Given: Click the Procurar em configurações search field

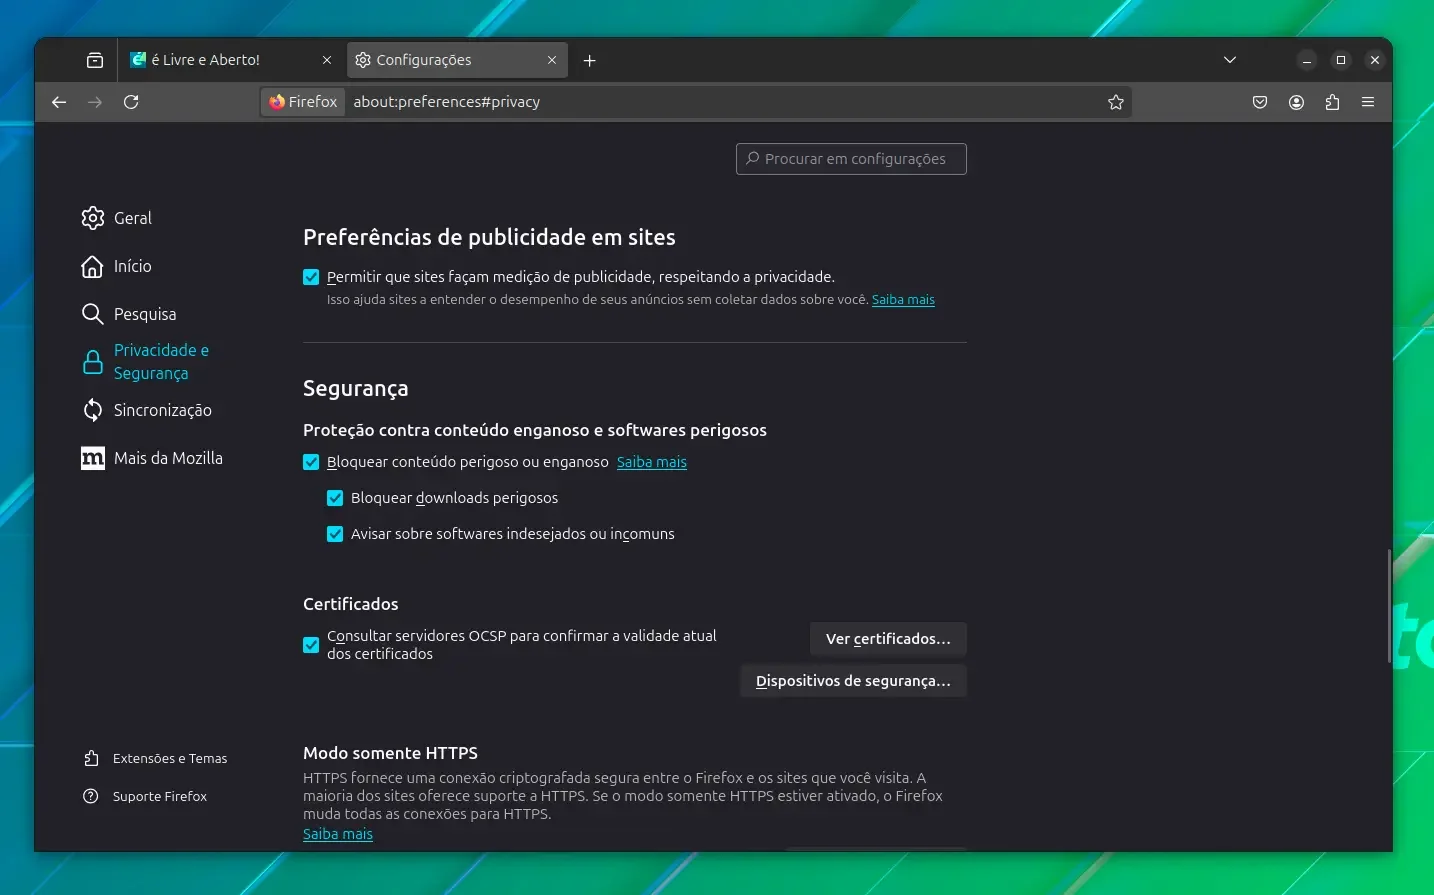Looking at the screenshot, I should coord(851,159).
